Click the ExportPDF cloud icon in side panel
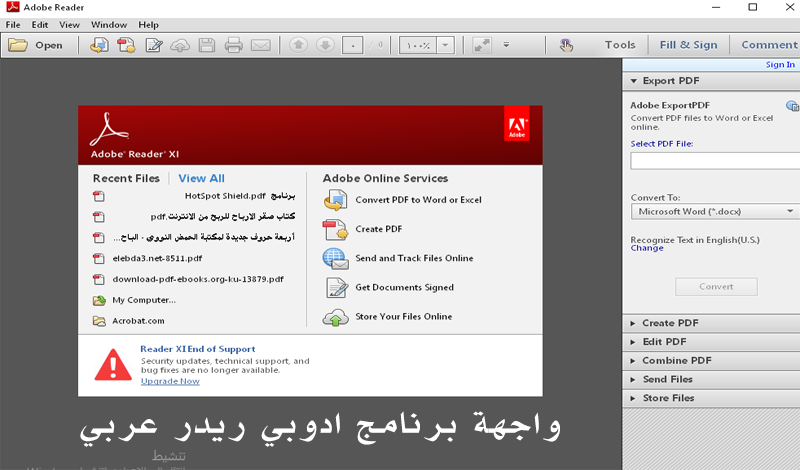The image size is (800, 470). (x=792, y=106)
